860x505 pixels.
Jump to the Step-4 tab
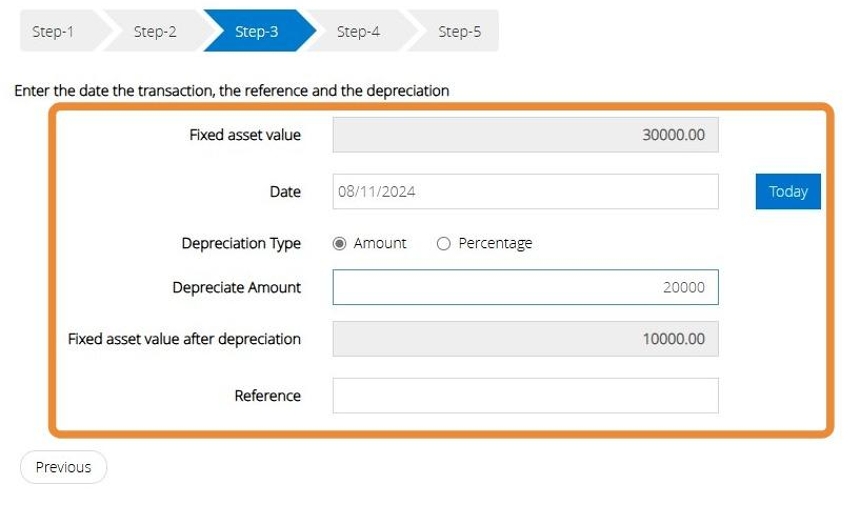pyautogui.click(x=358, y=32)
